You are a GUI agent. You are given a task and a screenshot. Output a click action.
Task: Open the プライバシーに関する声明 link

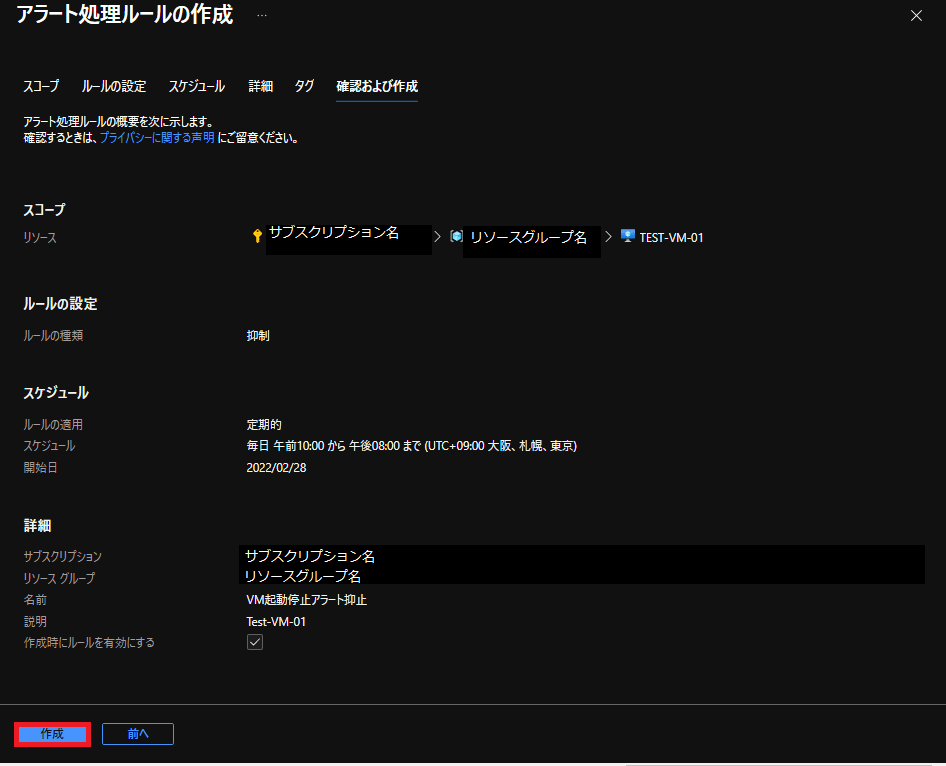tap(157, 138)
